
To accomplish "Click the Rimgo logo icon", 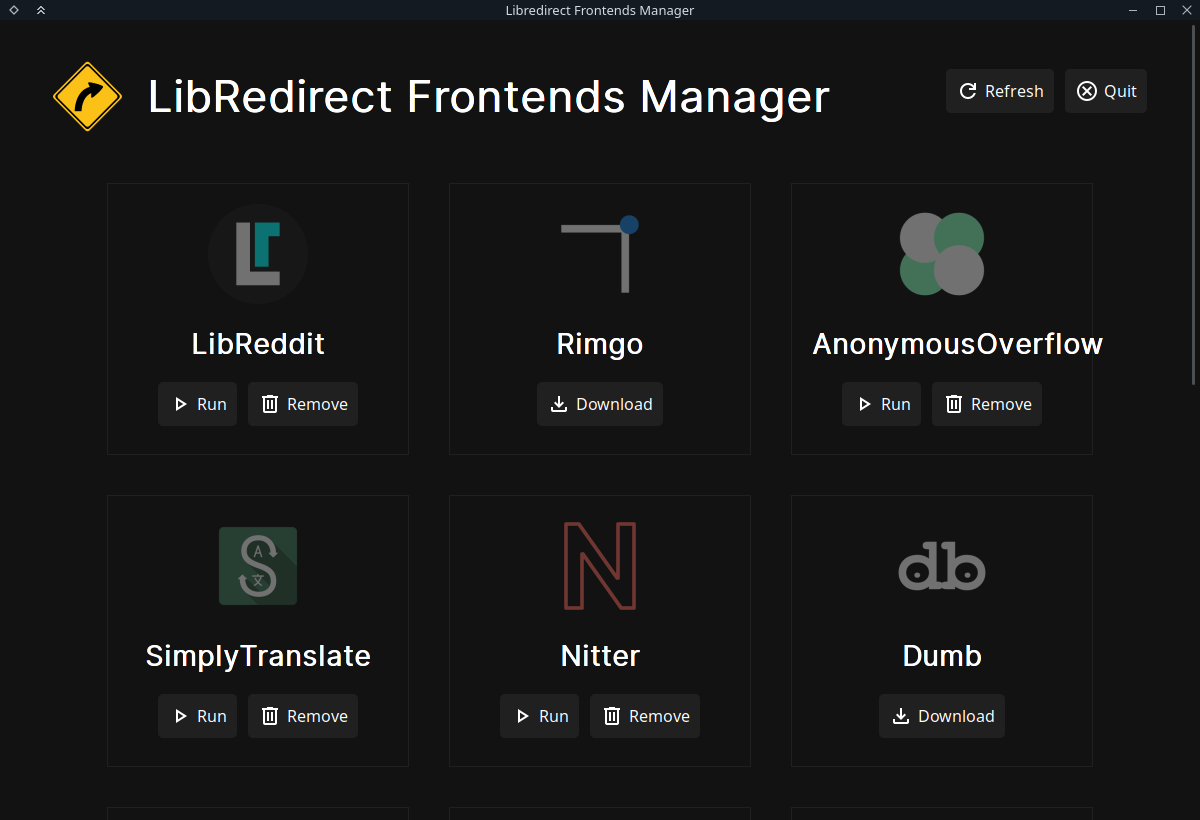I will click(600, 254).
